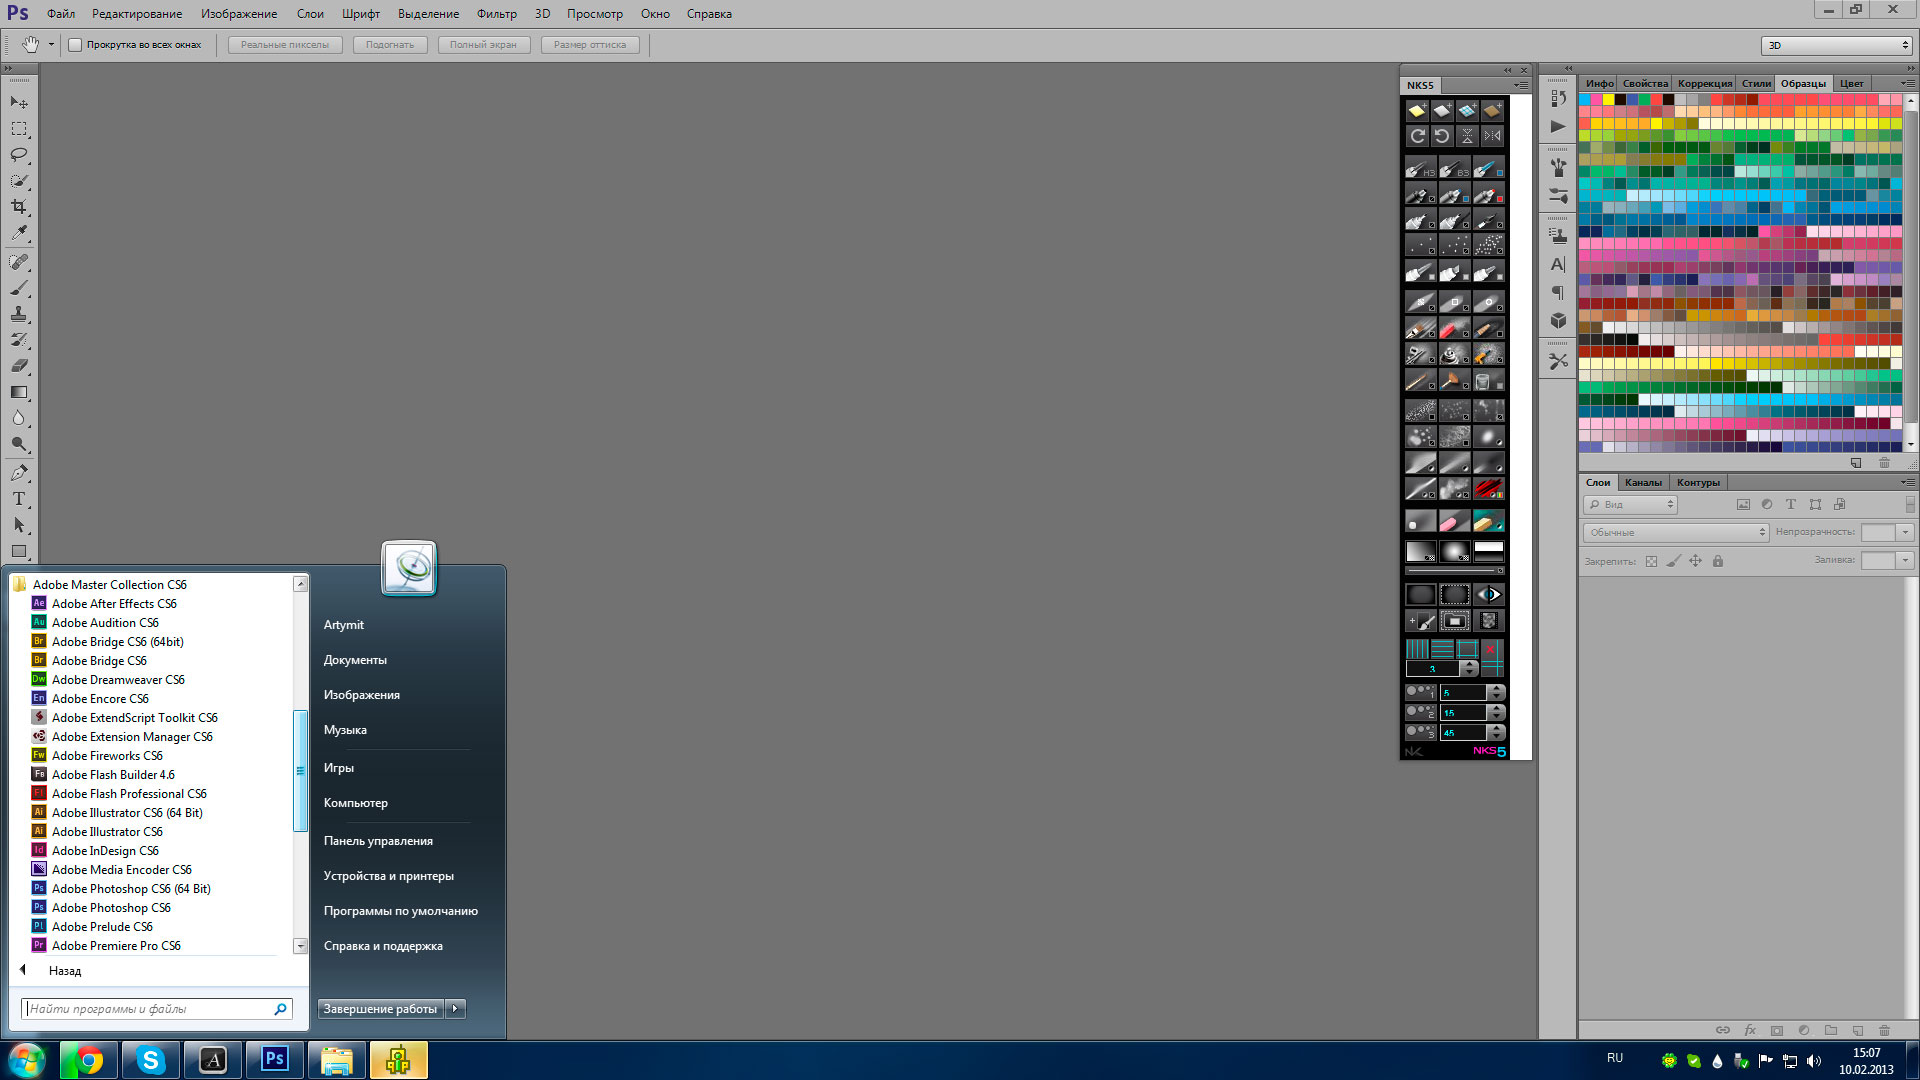Open the Paragraph panel icon
The width and height of the screenshot is (1920, 1080).
pos(1558,293)
